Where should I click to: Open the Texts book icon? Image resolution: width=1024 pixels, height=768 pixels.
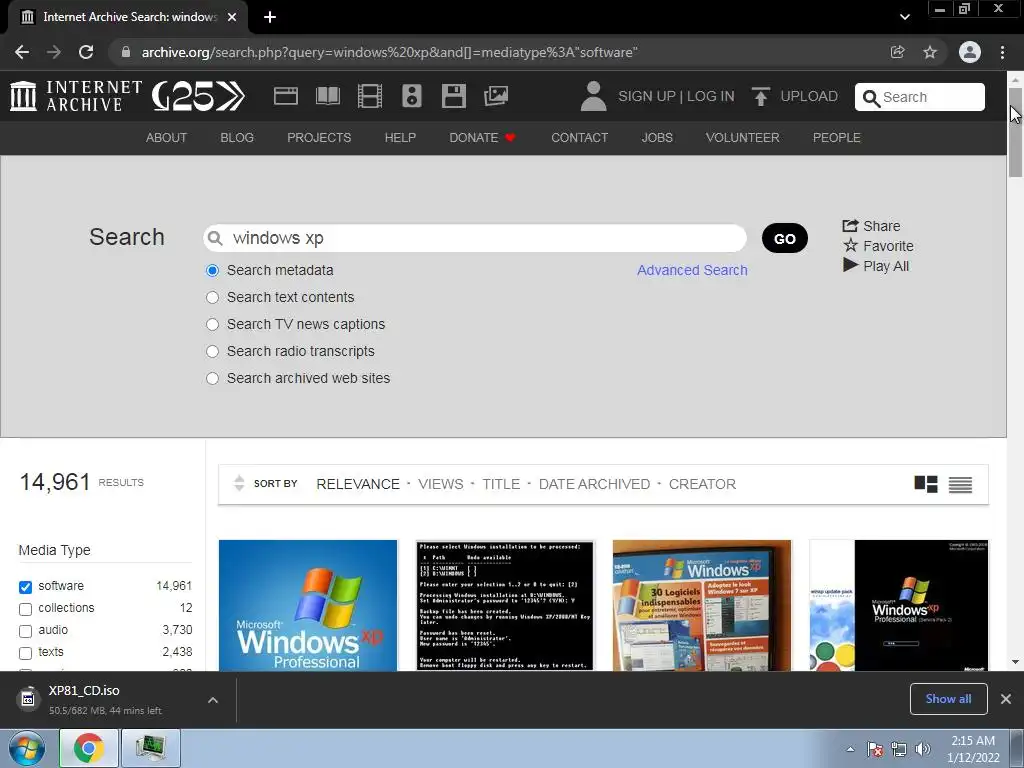pos(328,96)
